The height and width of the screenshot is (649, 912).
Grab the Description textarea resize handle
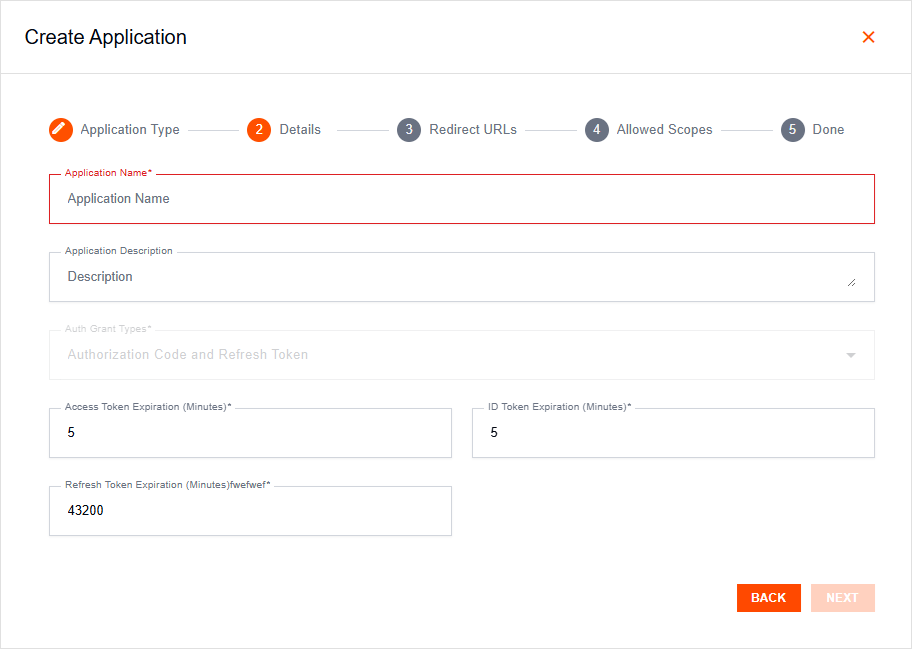tap(852, 283)
